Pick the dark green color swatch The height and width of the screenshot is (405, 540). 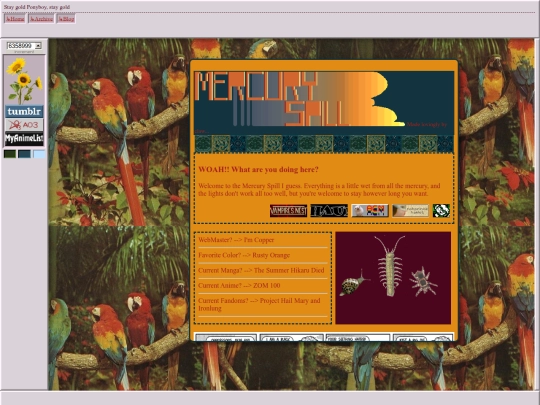(x=10, y=154)
